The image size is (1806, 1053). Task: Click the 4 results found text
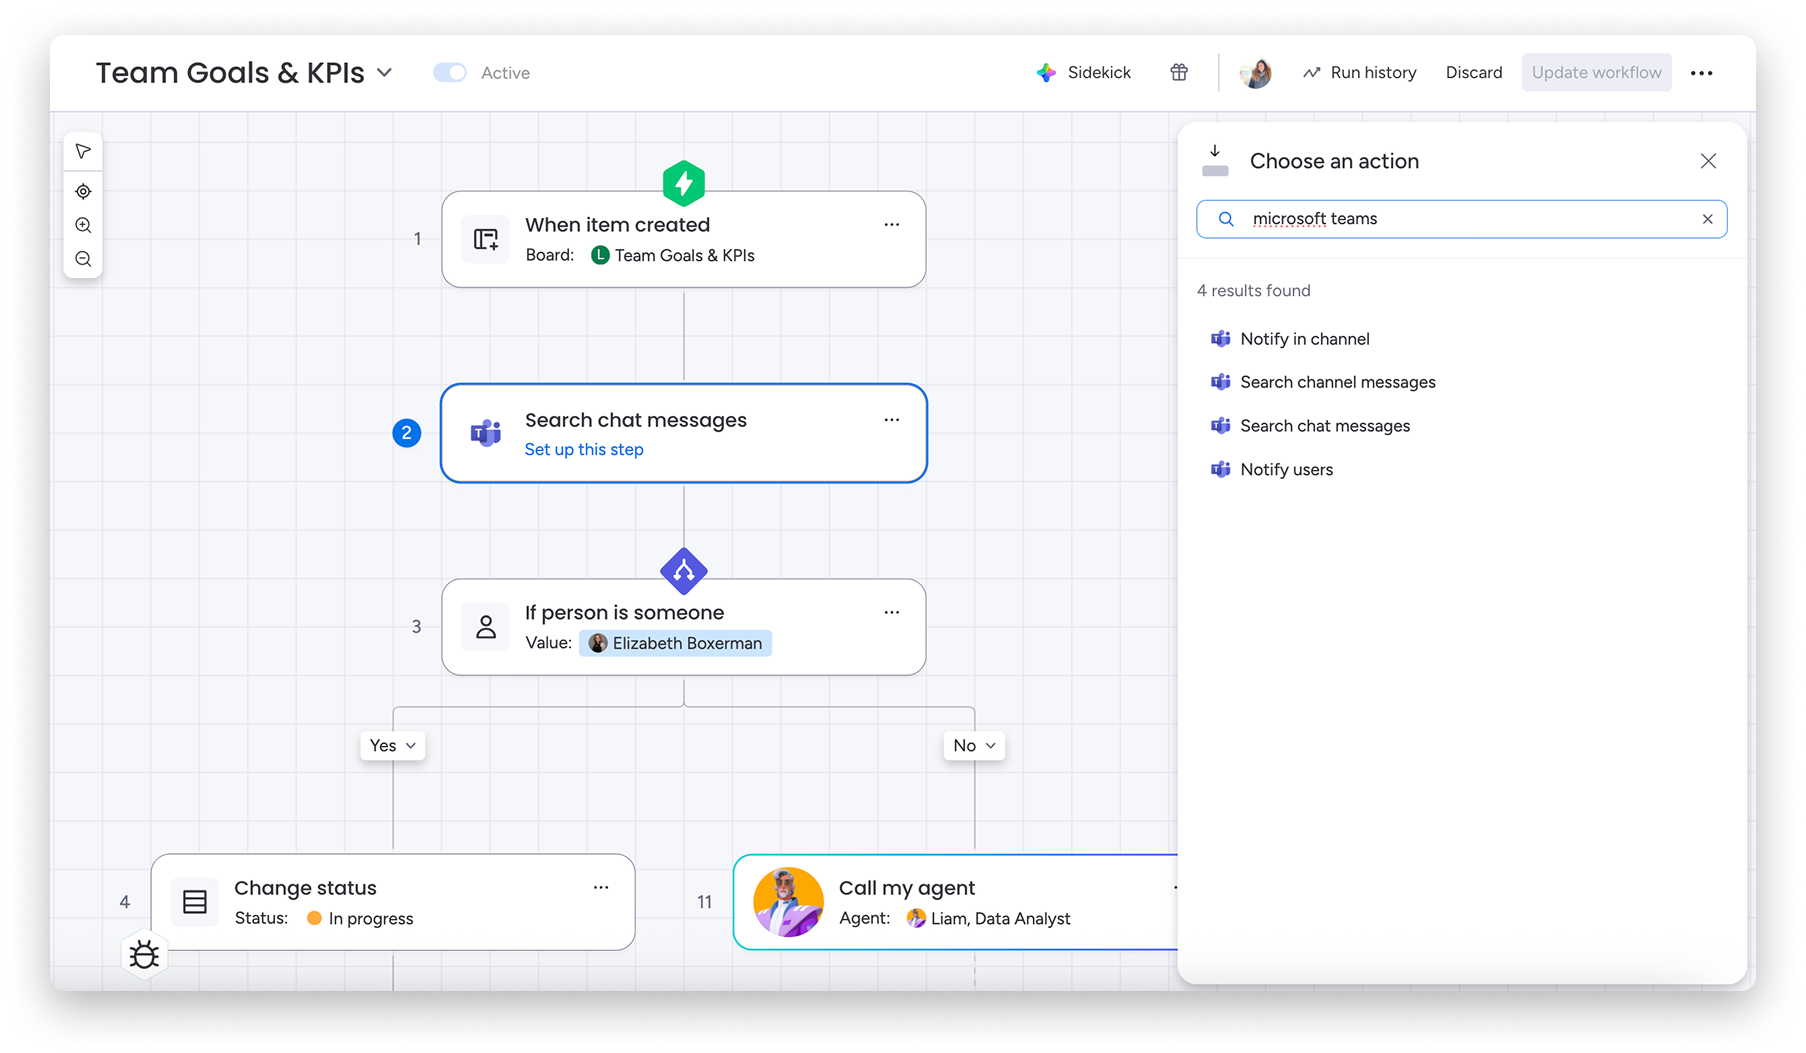(1254, 290)
